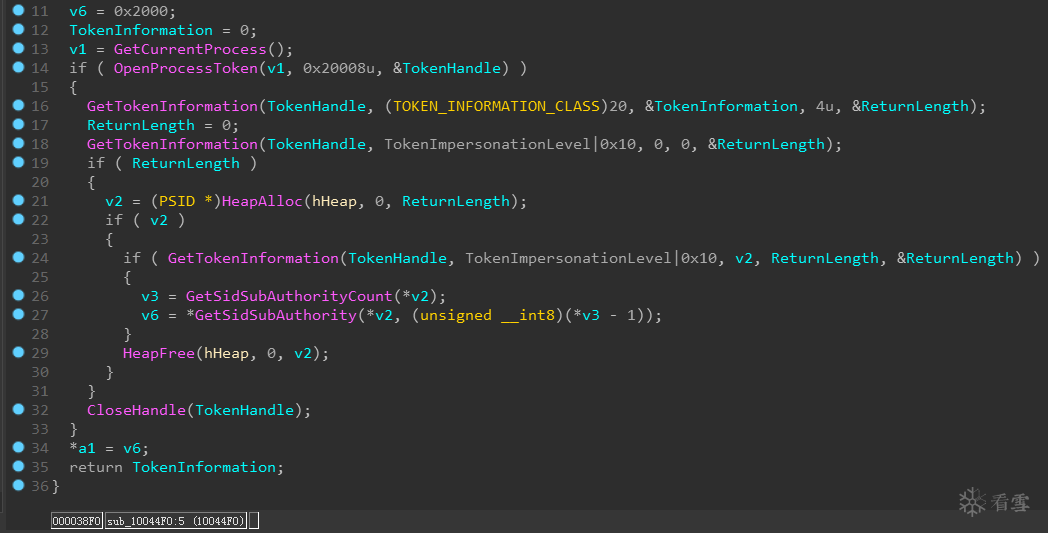Toggle breakpoint dot on line 22
1048x533 pixels.
coord(19,219)
